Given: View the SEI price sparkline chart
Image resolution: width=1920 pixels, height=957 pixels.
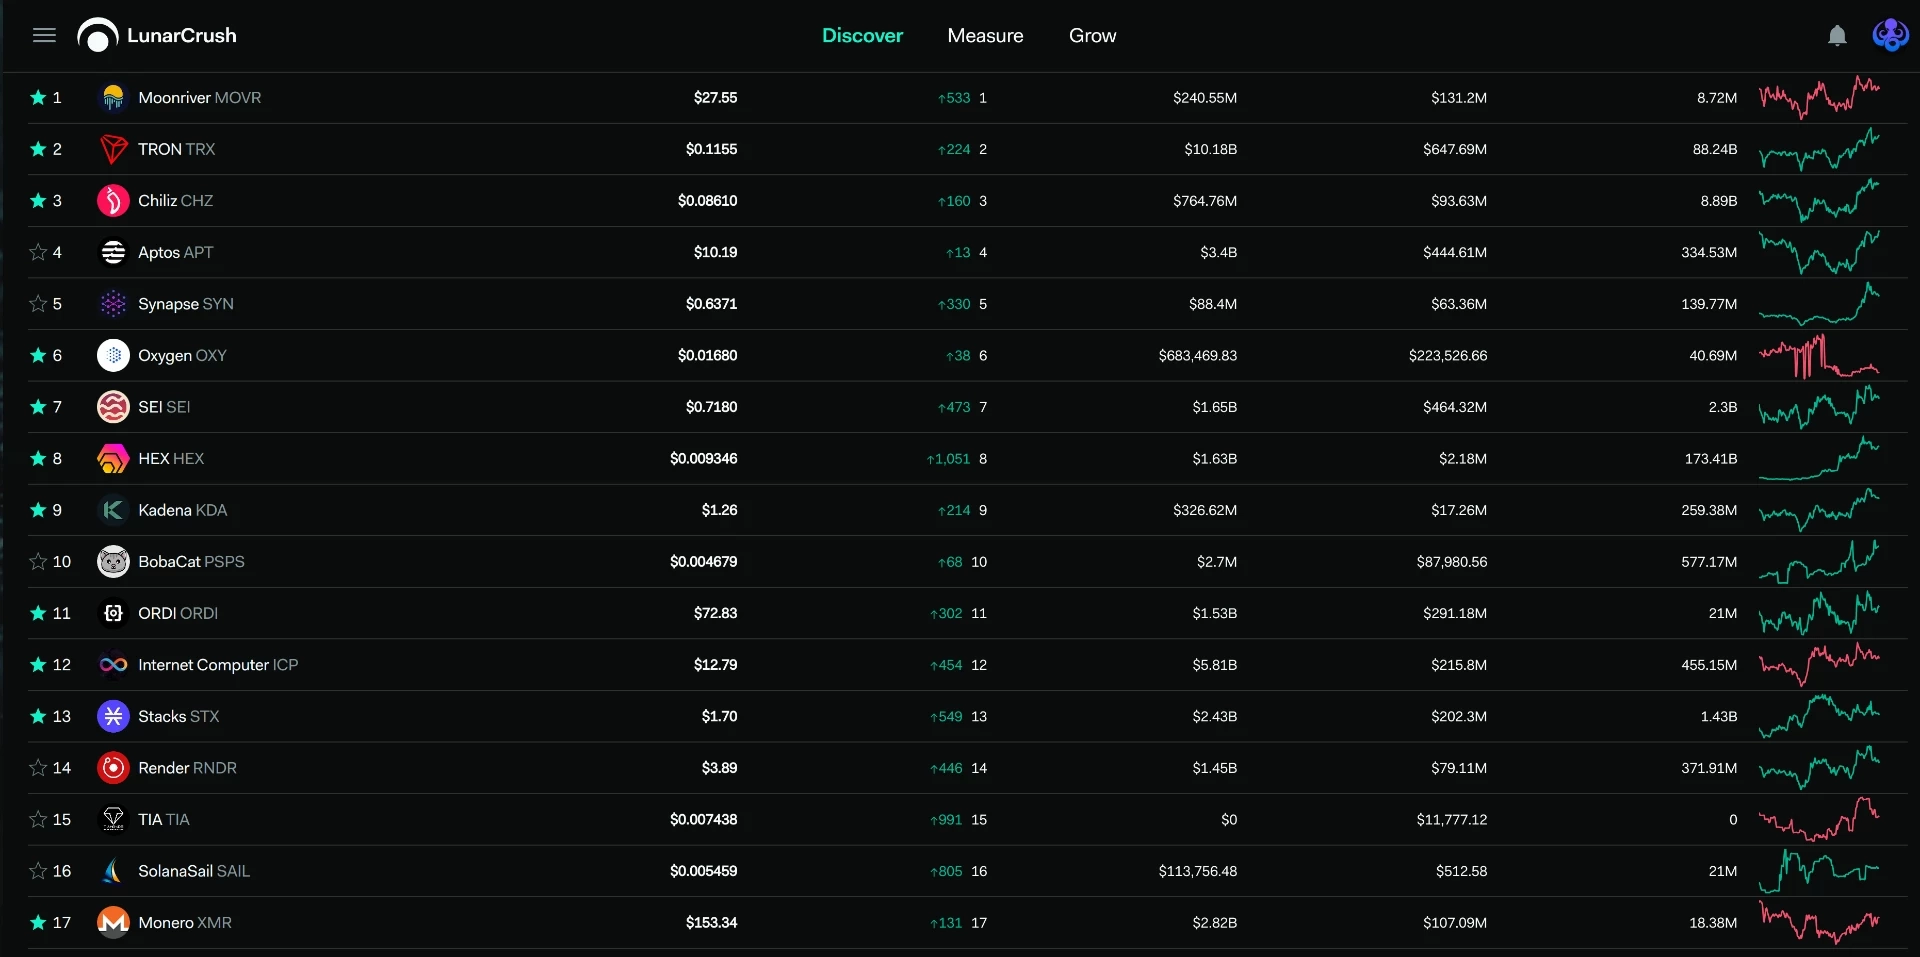Looking at the screenshot, I should click(1819, 407).
